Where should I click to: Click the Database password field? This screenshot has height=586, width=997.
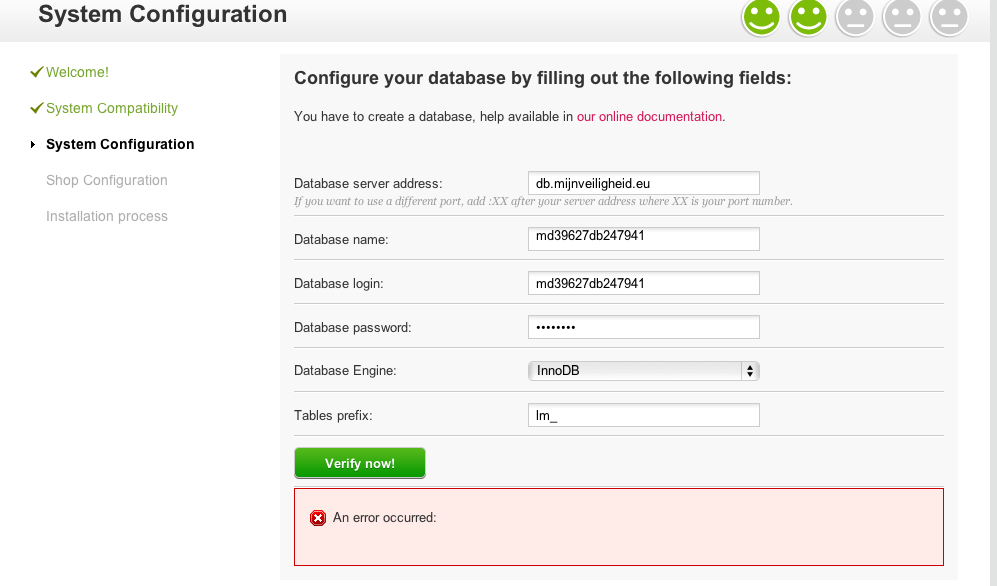pyautogui.click(x=643, y=327)
